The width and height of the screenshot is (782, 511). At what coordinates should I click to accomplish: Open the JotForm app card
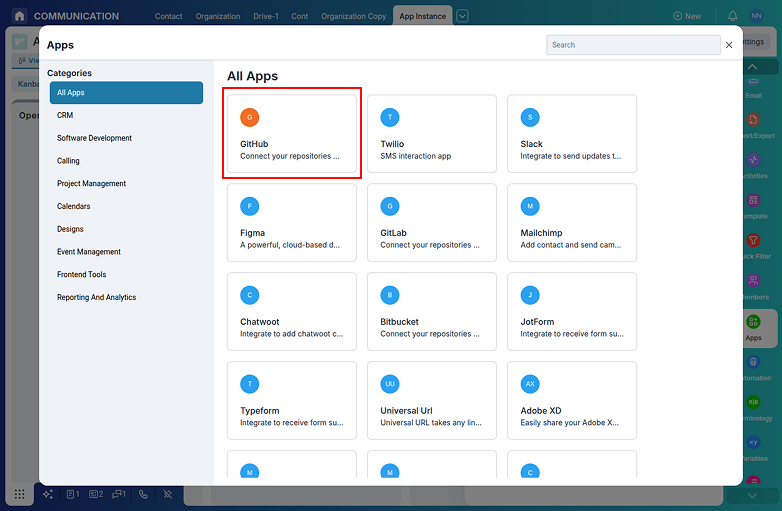[x=572, y=312]
